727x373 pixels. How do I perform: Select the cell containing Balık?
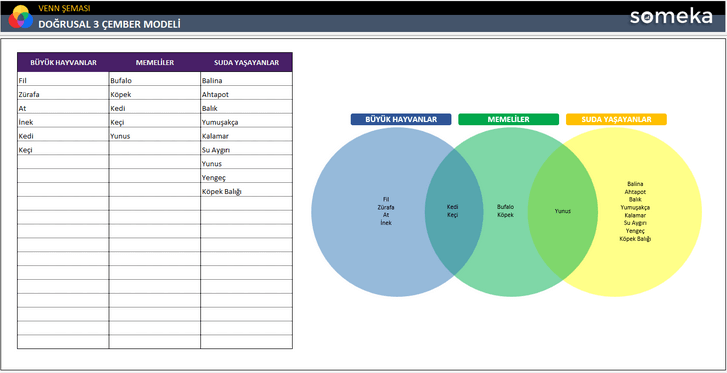tap(246, 107)
